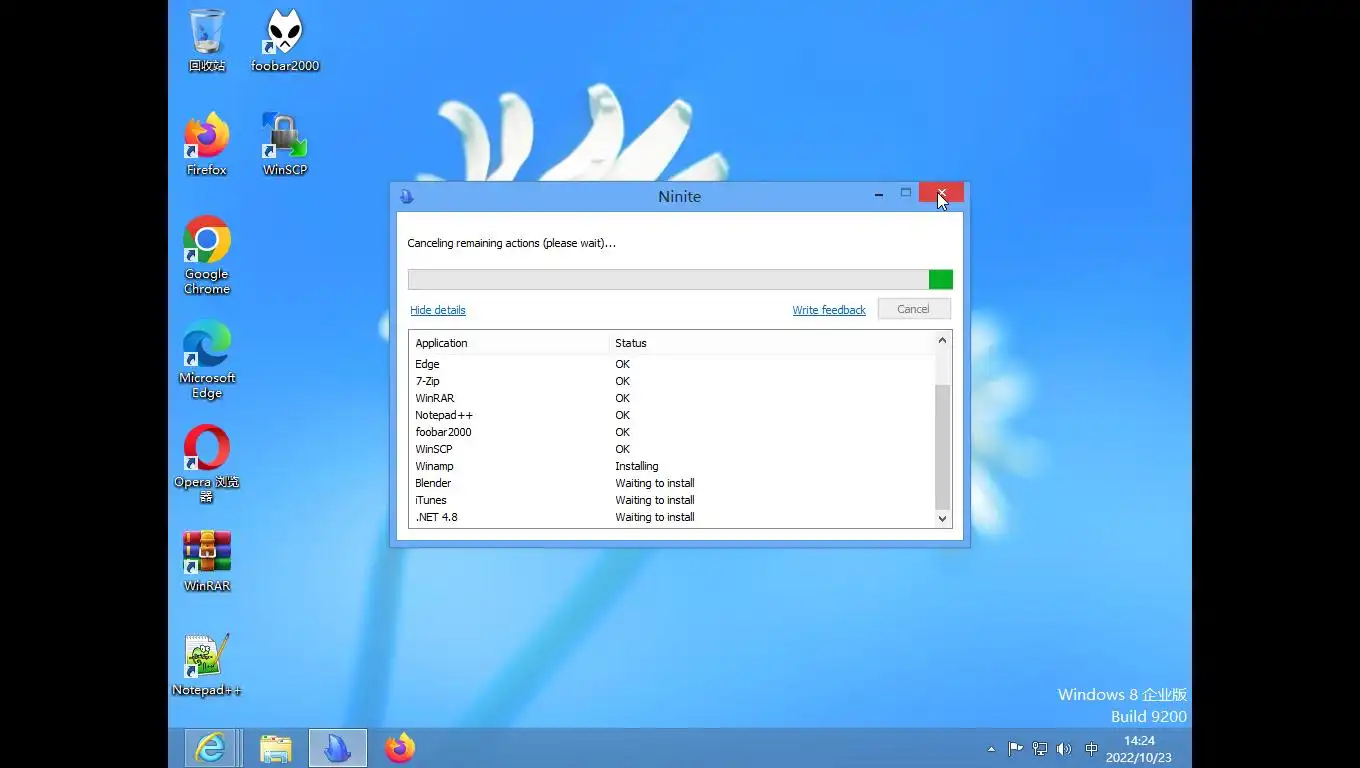This screenshot has width=1360, height=768.
Task: Open the Action Center flag icon
Action: coord(1015,749)
